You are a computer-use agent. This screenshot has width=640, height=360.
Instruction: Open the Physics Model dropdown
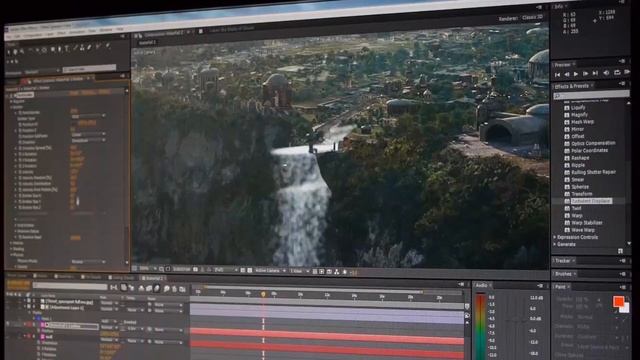click(89, 261)
